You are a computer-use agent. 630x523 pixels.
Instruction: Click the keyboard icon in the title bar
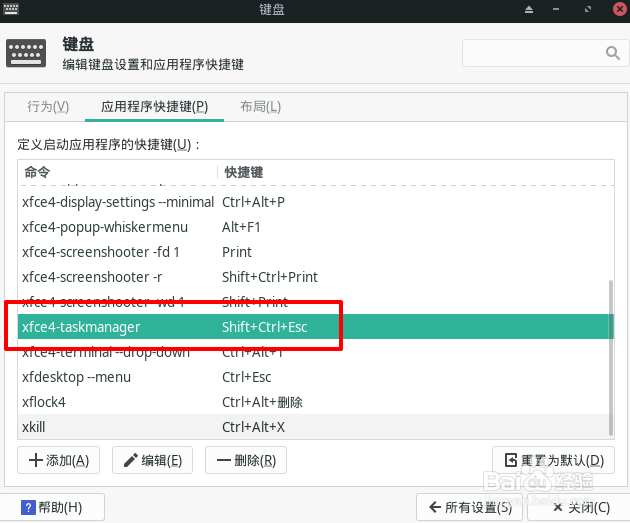(x=11, y=9)
